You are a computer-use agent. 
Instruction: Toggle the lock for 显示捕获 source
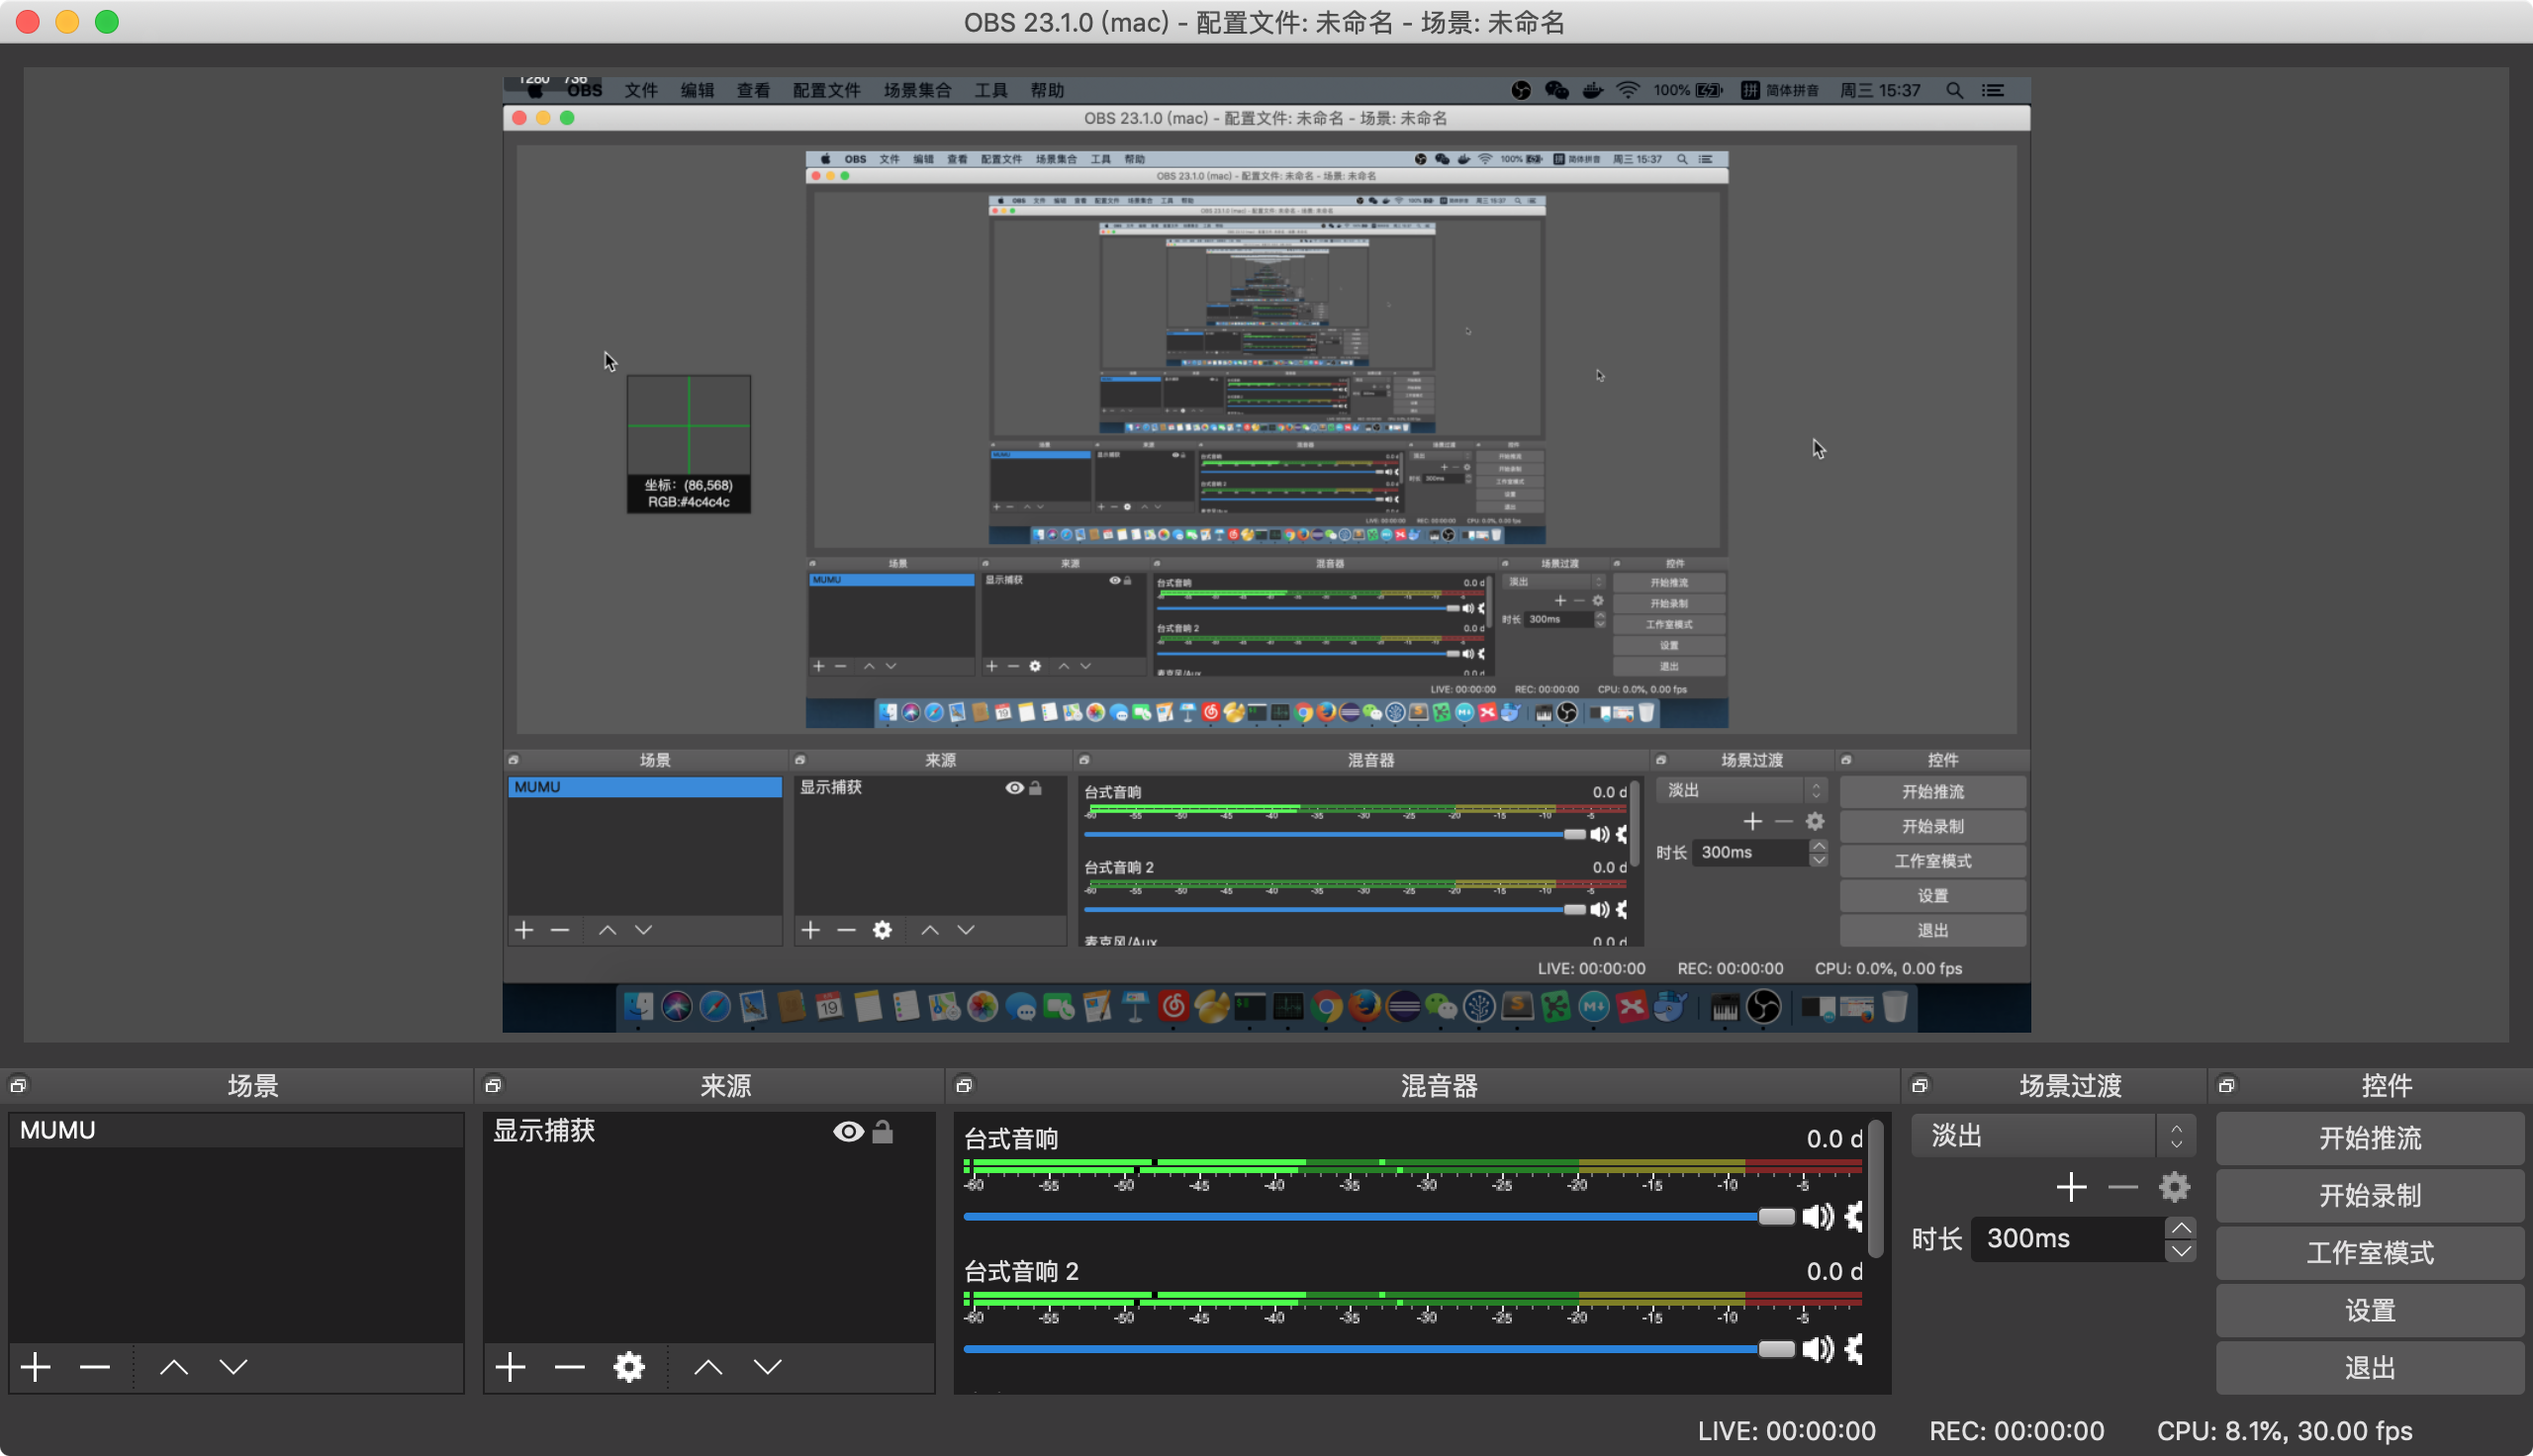[882, 1131]
